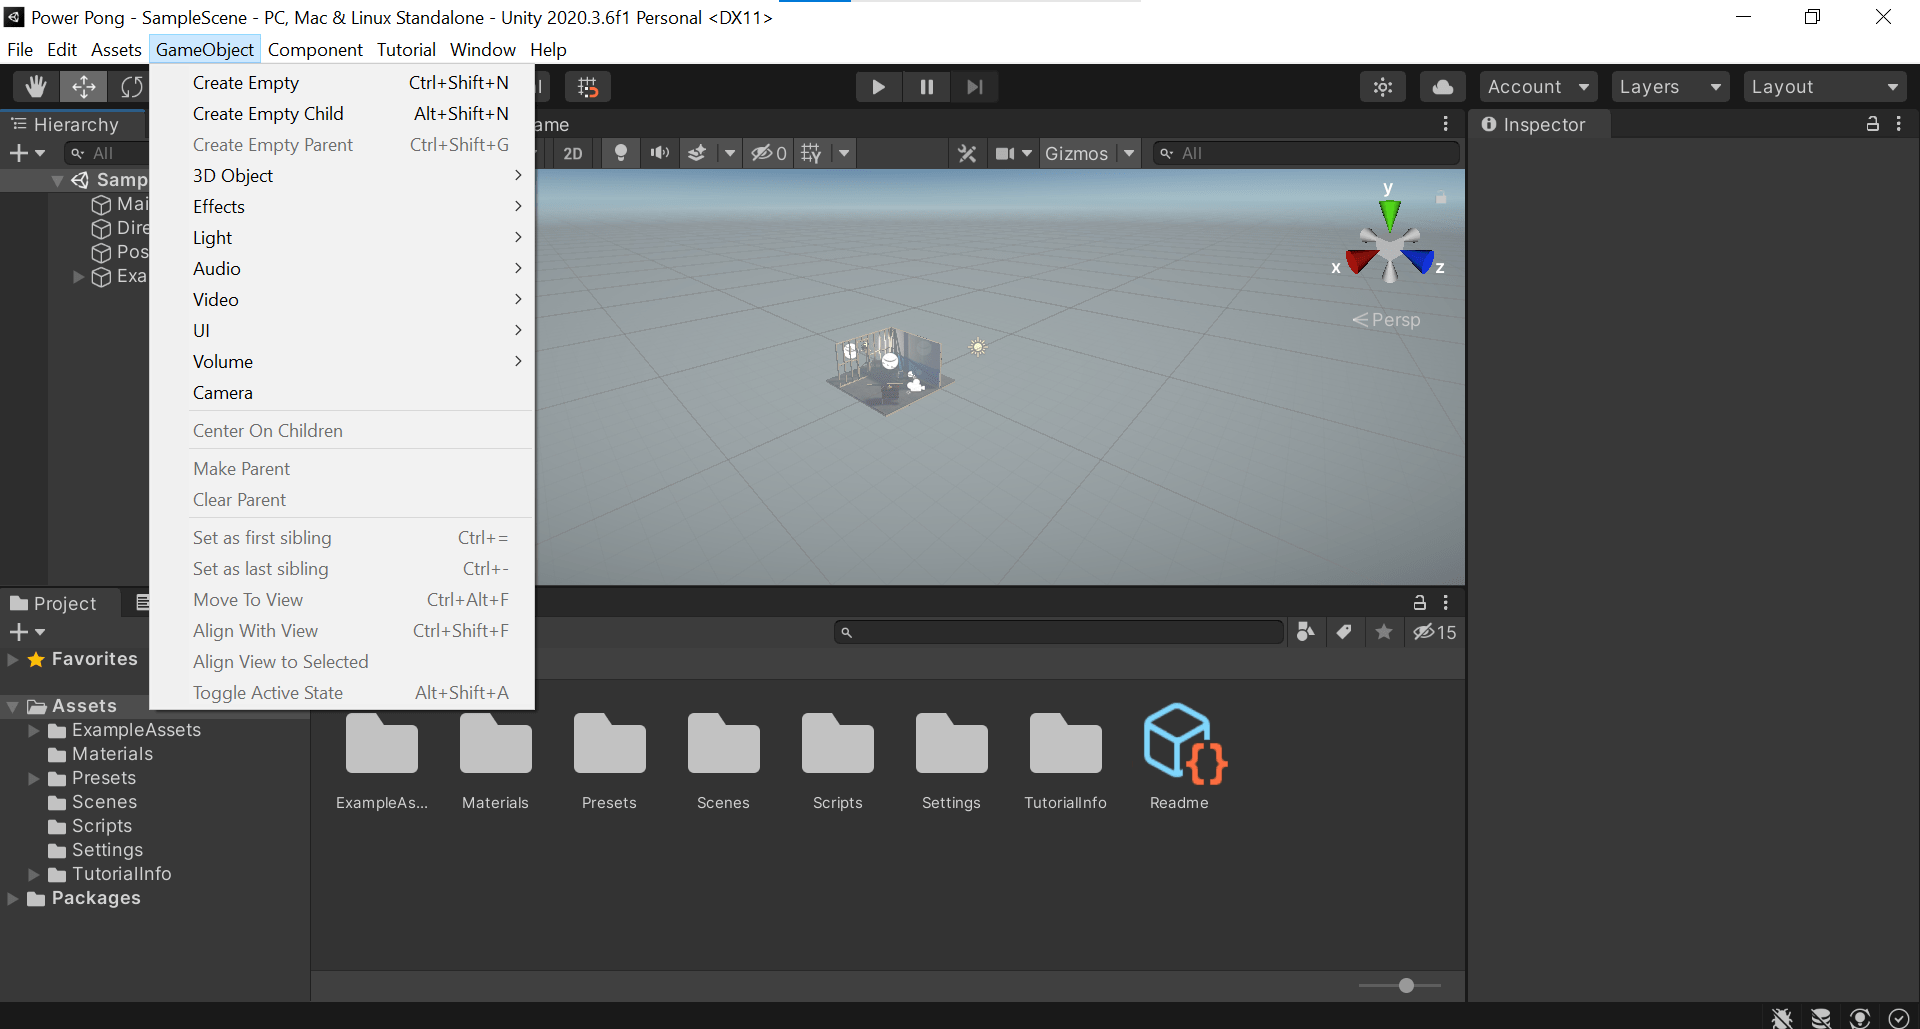Expand Packages in Project tree
1920x1029 pixels.
pyautogui.click(x=13, y=899)
